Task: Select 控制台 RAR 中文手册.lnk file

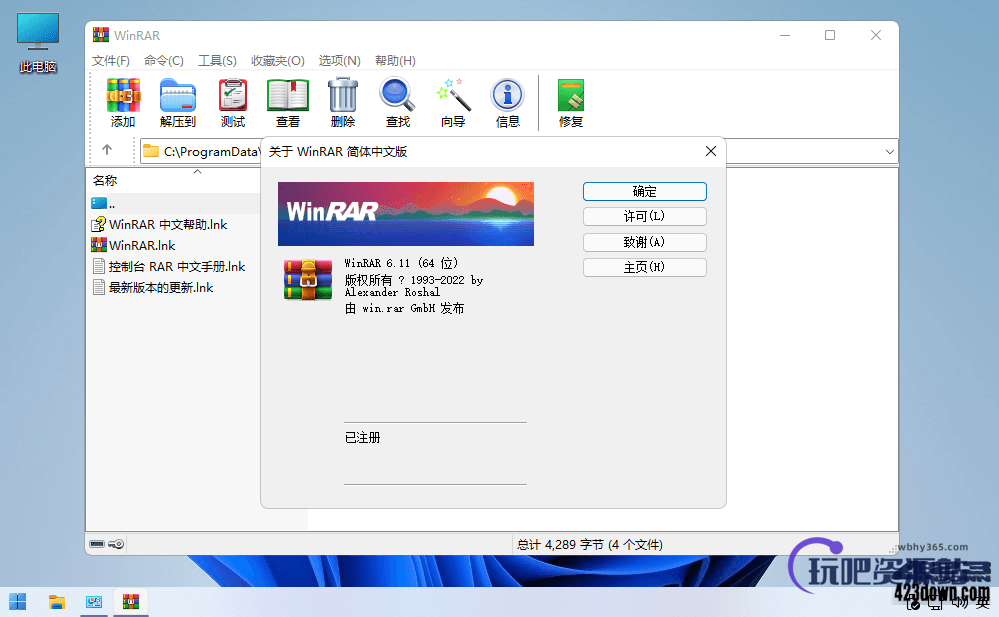Action: [168, 266]
